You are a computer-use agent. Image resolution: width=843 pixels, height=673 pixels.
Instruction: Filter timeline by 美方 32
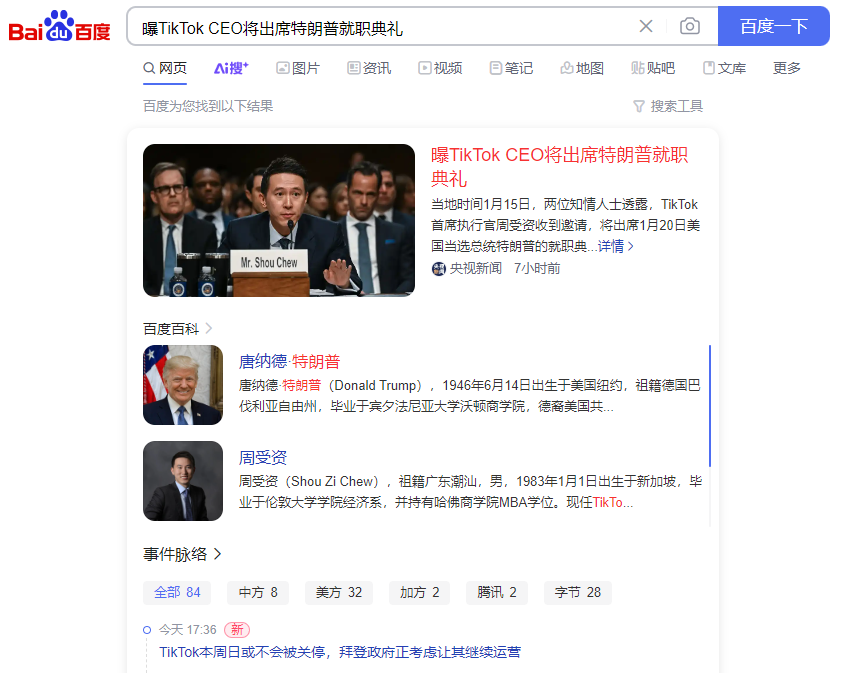pos(339,592)
